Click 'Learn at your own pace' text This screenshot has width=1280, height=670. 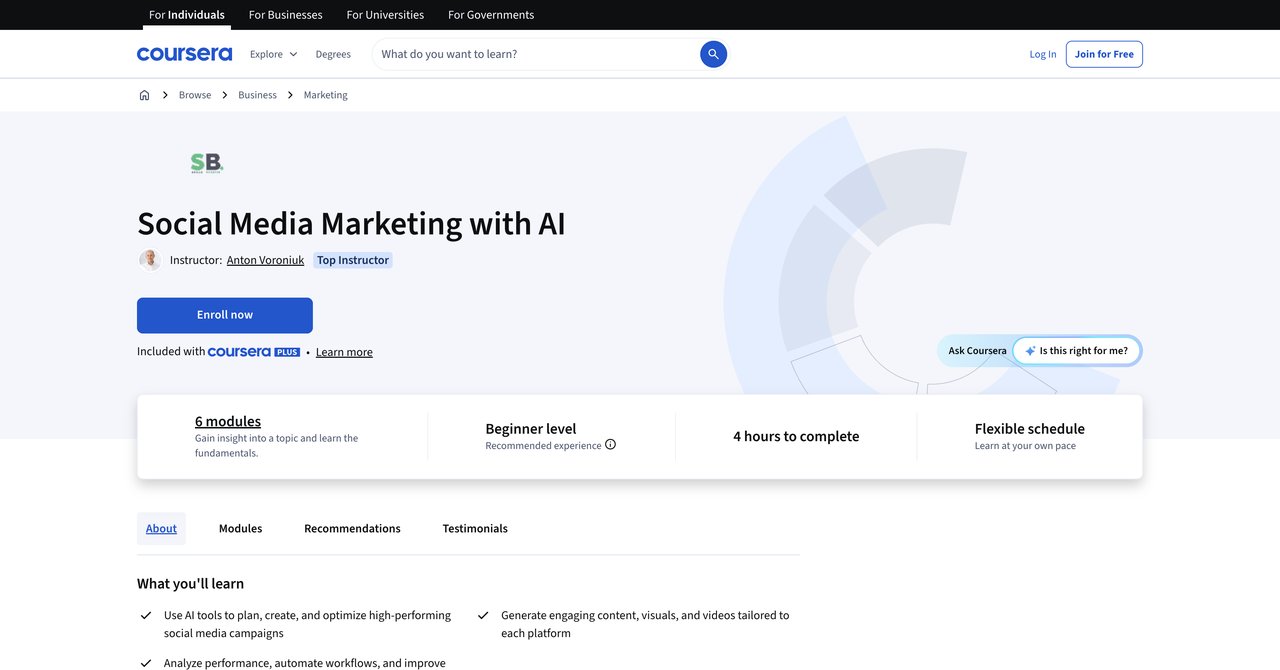(x=1025, y=446)
